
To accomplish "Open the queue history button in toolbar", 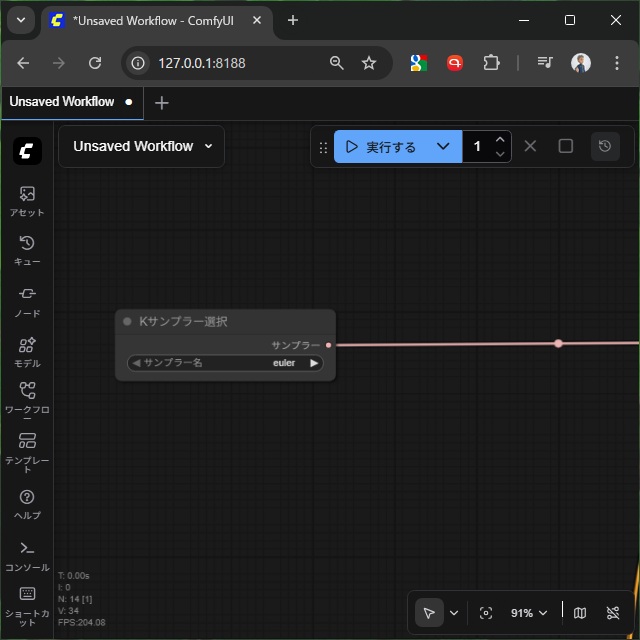I will pos(605,147).
